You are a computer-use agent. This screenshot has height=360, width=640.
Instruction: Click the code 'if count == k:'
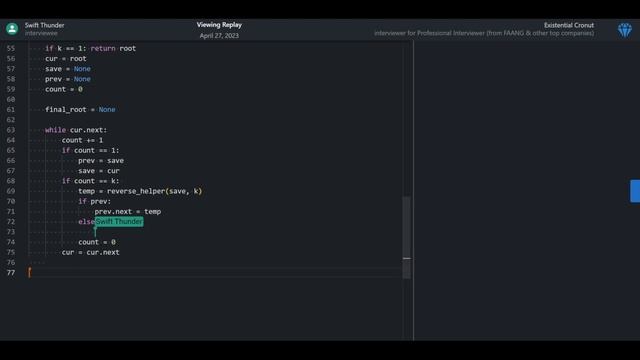pos(91,181)
